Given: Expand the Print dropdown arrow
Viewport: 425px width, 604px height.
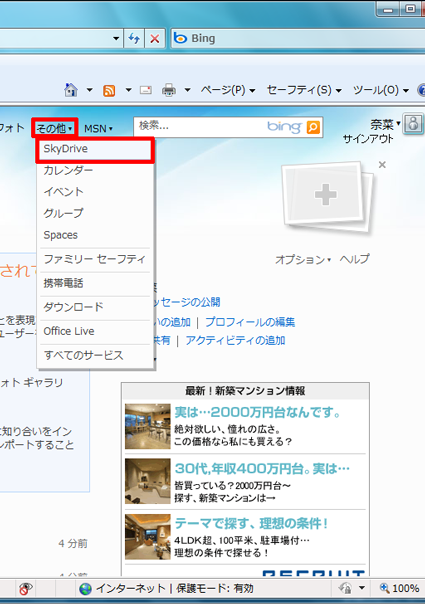Looking at the screenshot, I should pyautogui.click(x=187, y=90).
